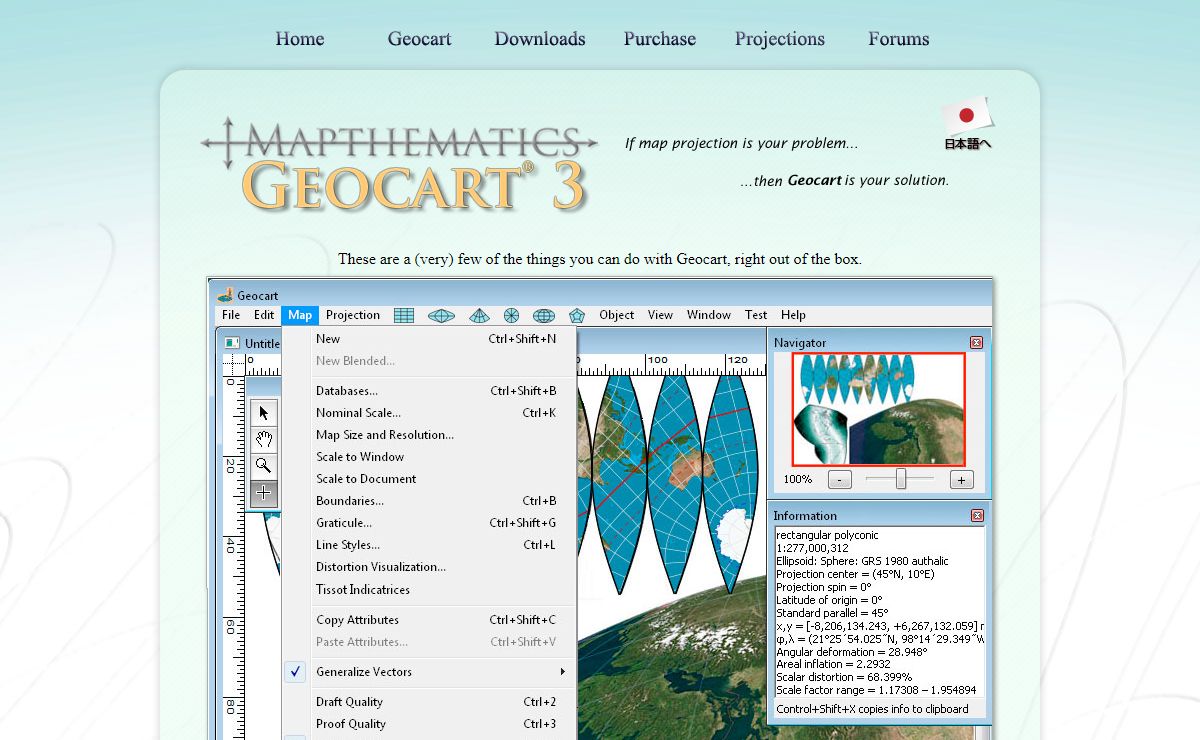This screenshot has width=1200, height=740.
Task: Choose Line Styles... menu entry
Action: point(430,545)
